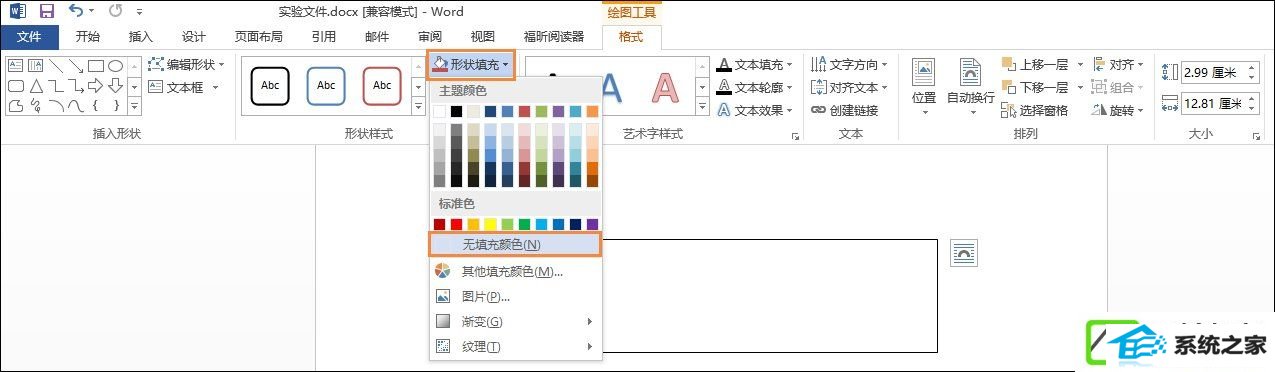This screenshot has height=372, width=1275.
Task: Pick the Arrow line shape
Action: click(76, 65)
